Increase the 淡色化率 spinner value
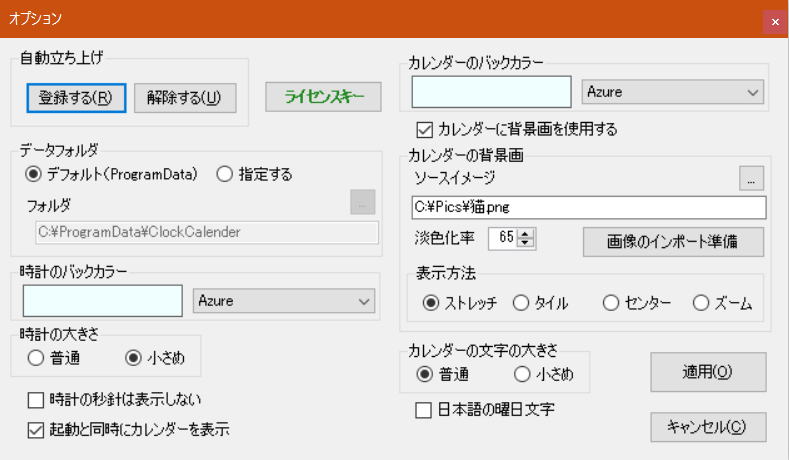 tap(525, 234)
